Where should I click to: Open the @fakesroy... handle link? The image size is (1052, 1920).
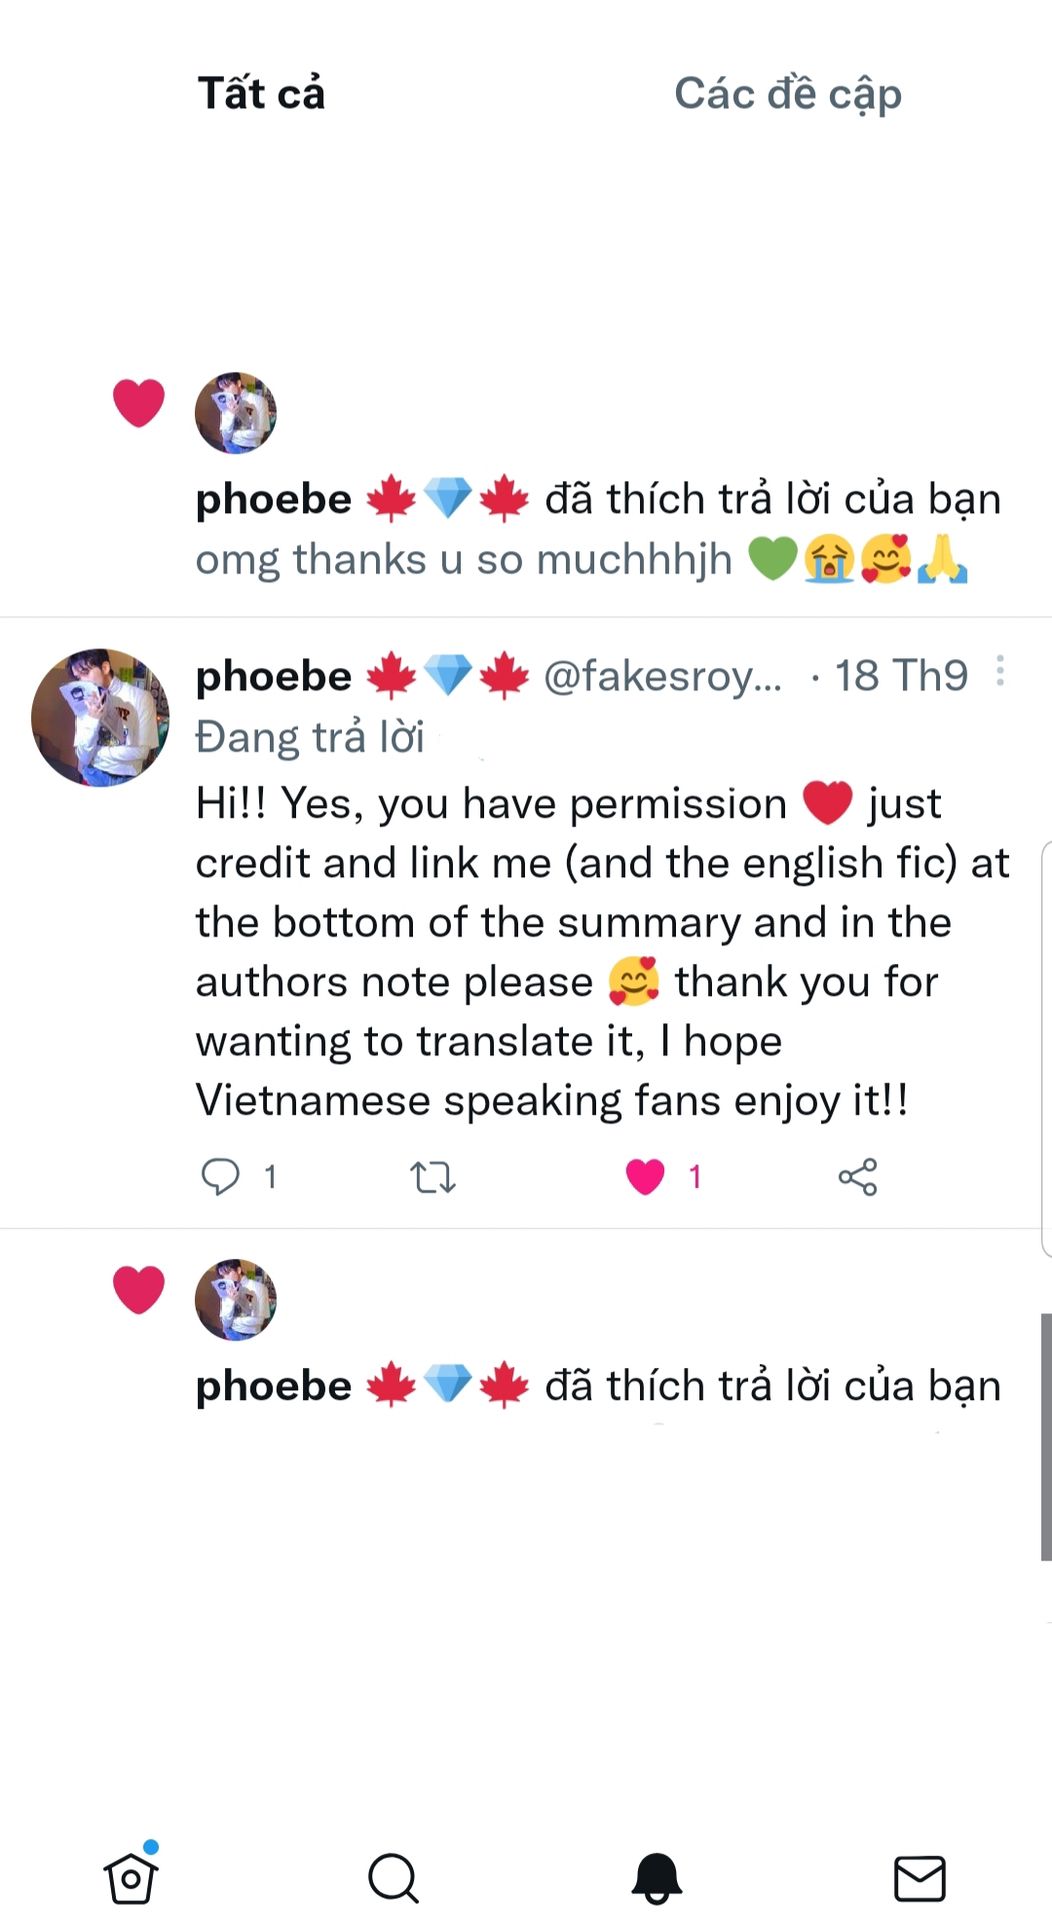662,677
